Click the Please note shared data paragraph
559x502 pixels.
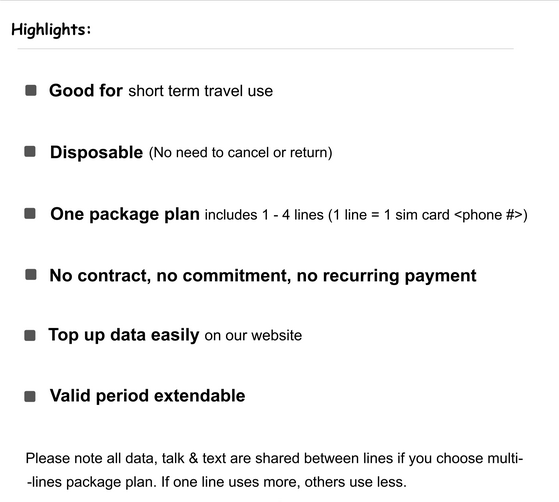pos(275,470)
